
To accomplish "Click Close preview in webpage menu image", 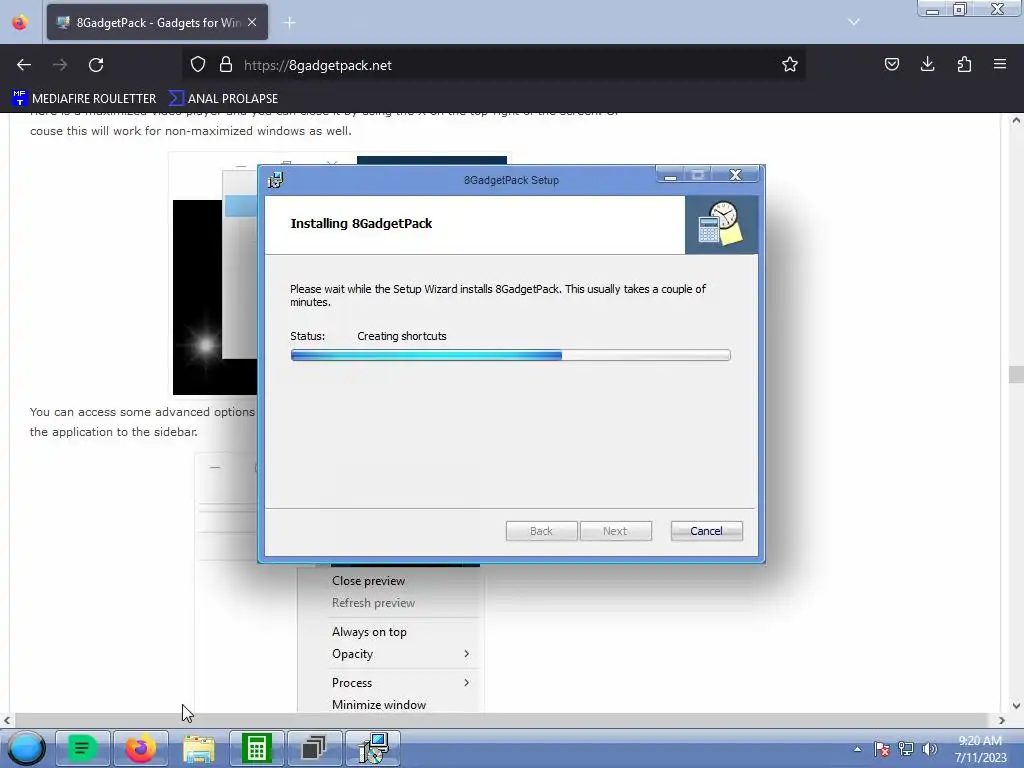I will tap(368, 581).
